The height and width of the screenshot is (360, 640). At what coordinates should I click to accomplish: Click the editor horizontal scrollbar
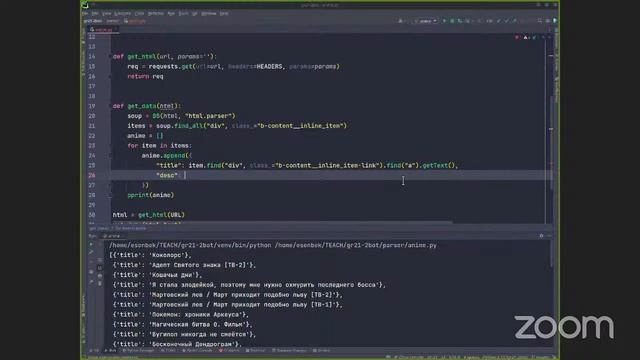[x=282, y=223]
